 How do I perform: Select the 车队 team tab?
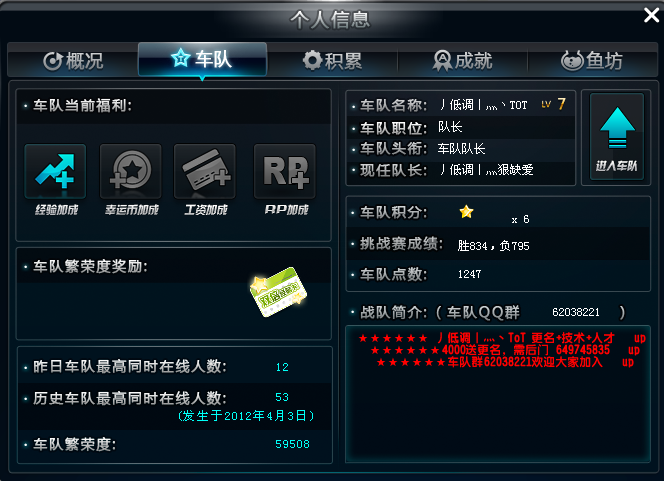tap(202, 59)
